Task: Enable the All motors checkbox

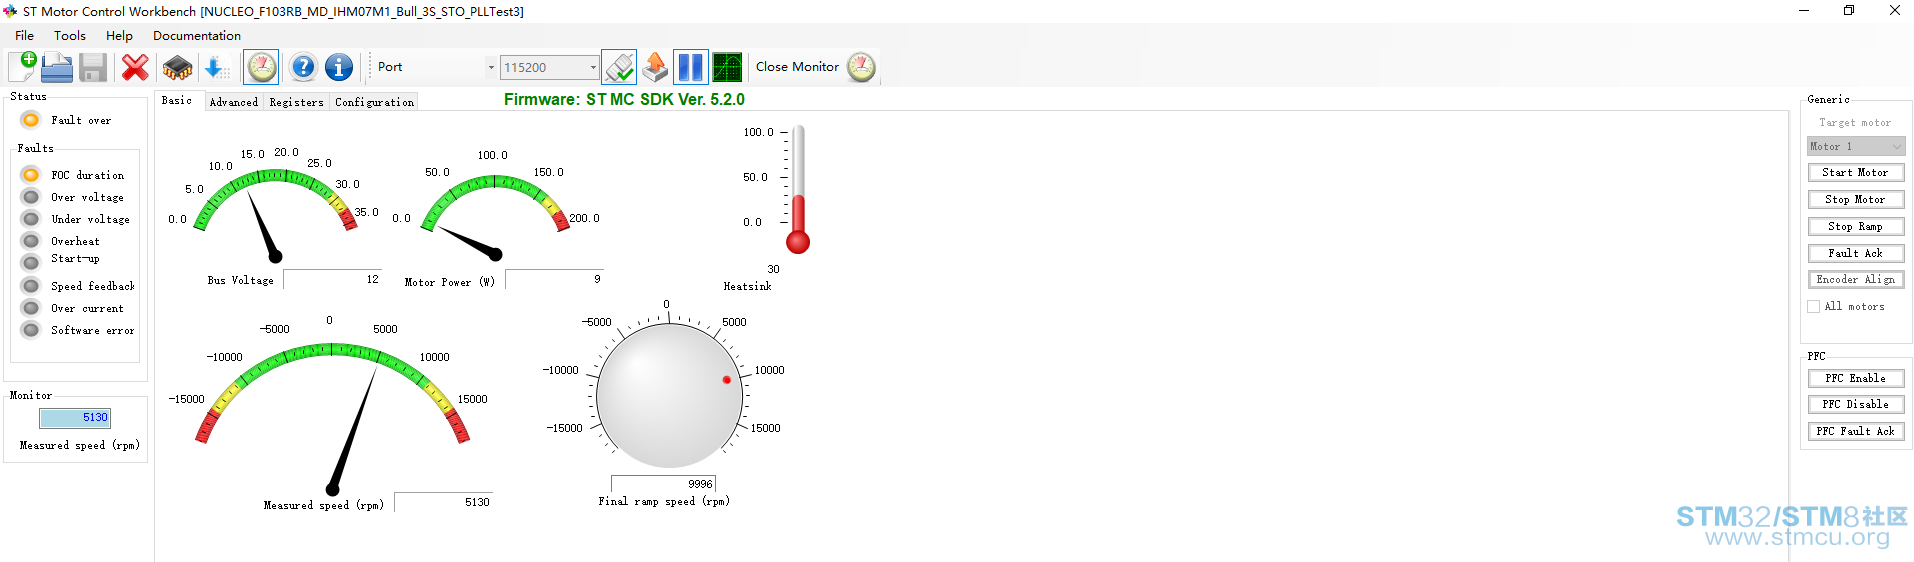Action: (x=1813, y=307)
